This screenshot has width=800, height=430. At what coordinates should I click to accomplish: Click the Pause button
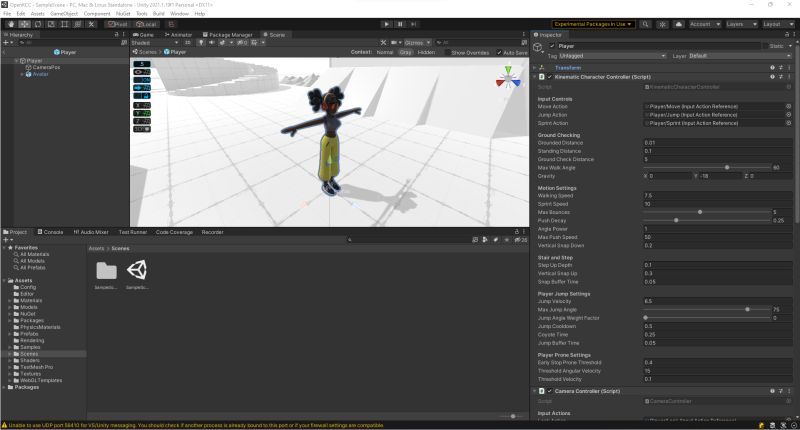pyautogui.click(x=400, y=24)
